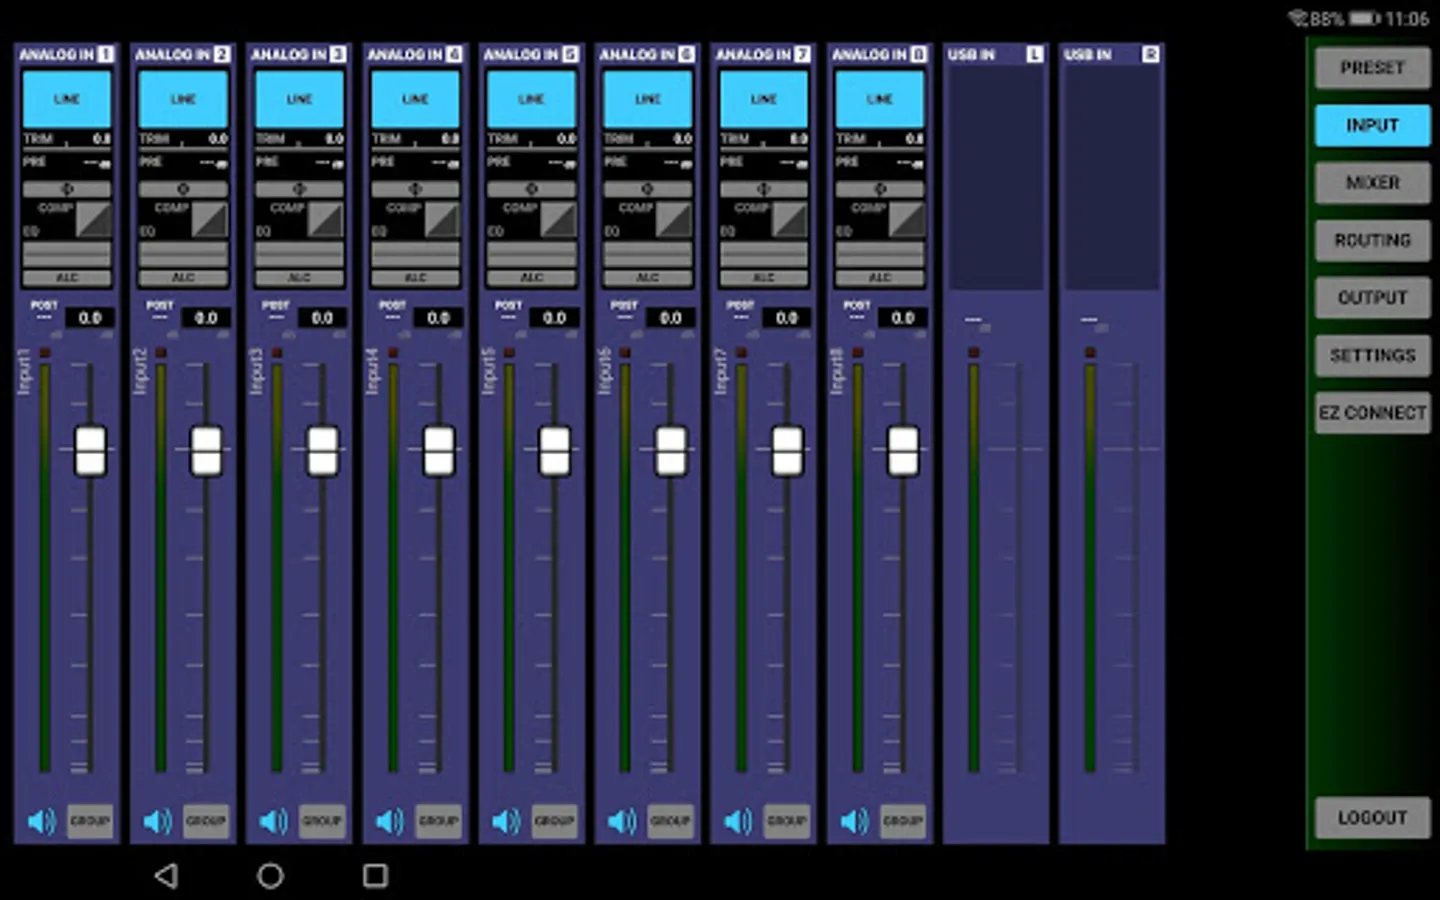The height and width of the screenshot is (900, 1440).
Task: Toggle ALC on Analog In 3
Action: click(299, 277)
